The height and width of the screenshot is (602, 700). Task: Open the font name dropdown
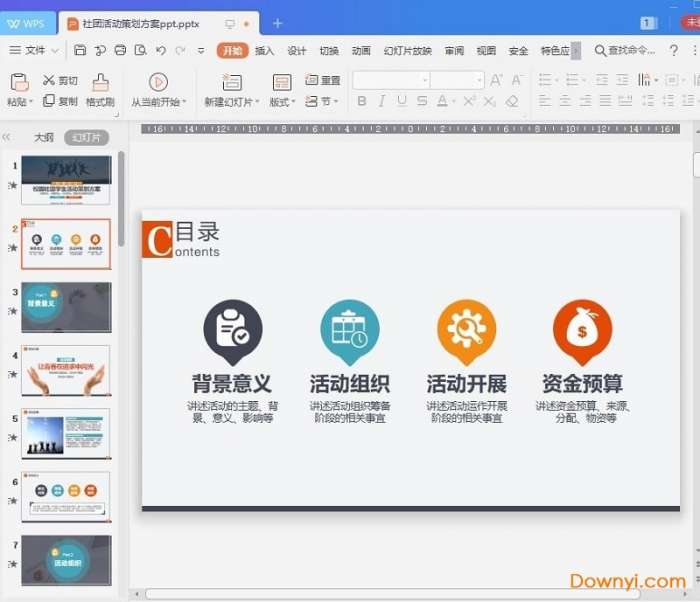(x=425, y=81)
